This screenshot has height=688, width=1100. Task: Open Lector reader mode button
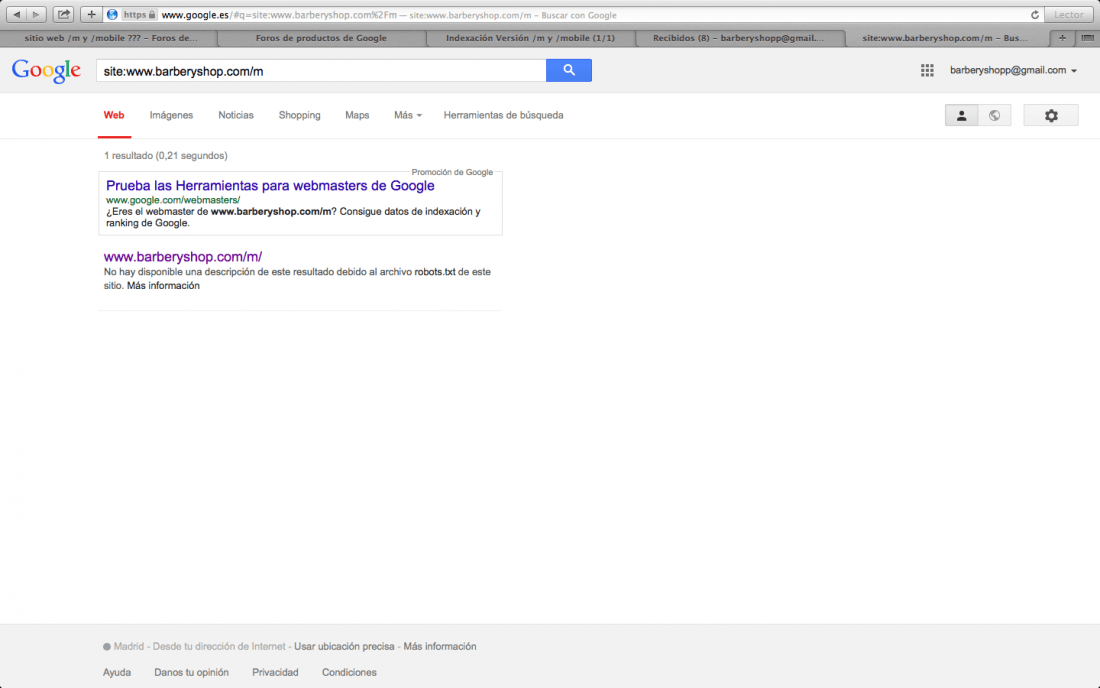click(x=1068, y=14)
